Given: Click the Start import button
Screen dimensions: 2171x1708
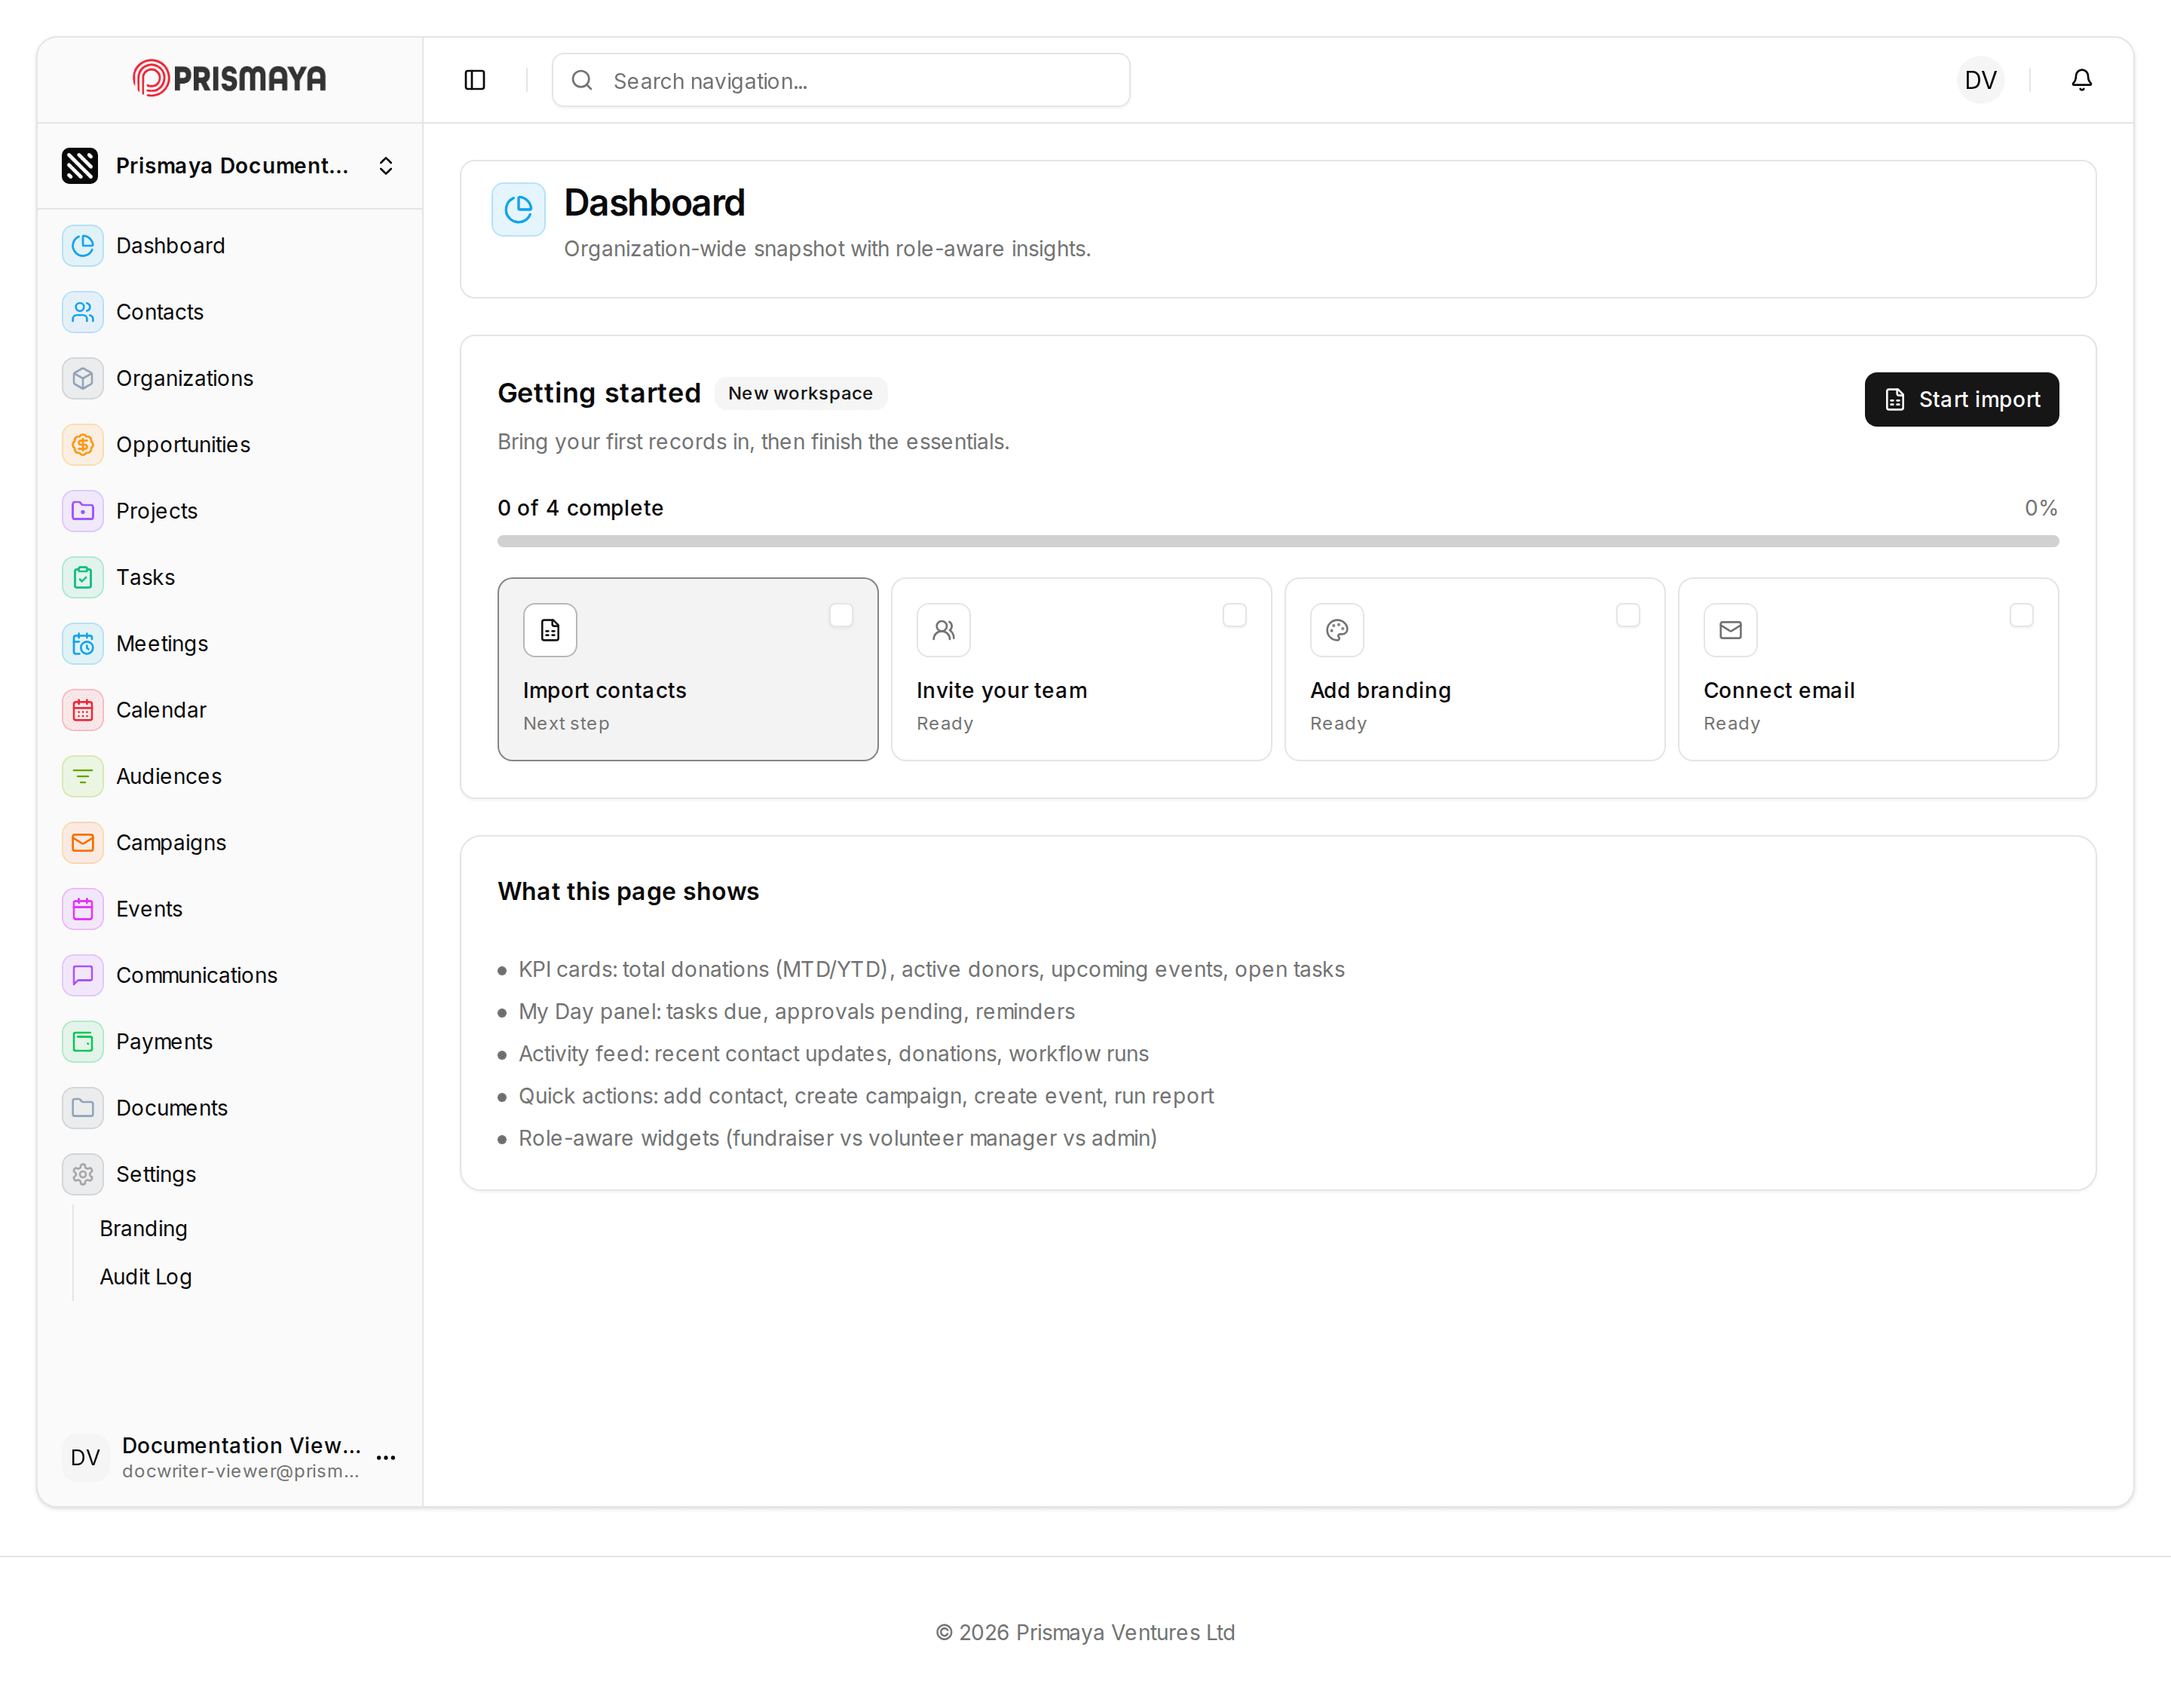Looking at the screenshot, I should [1961, 400].
